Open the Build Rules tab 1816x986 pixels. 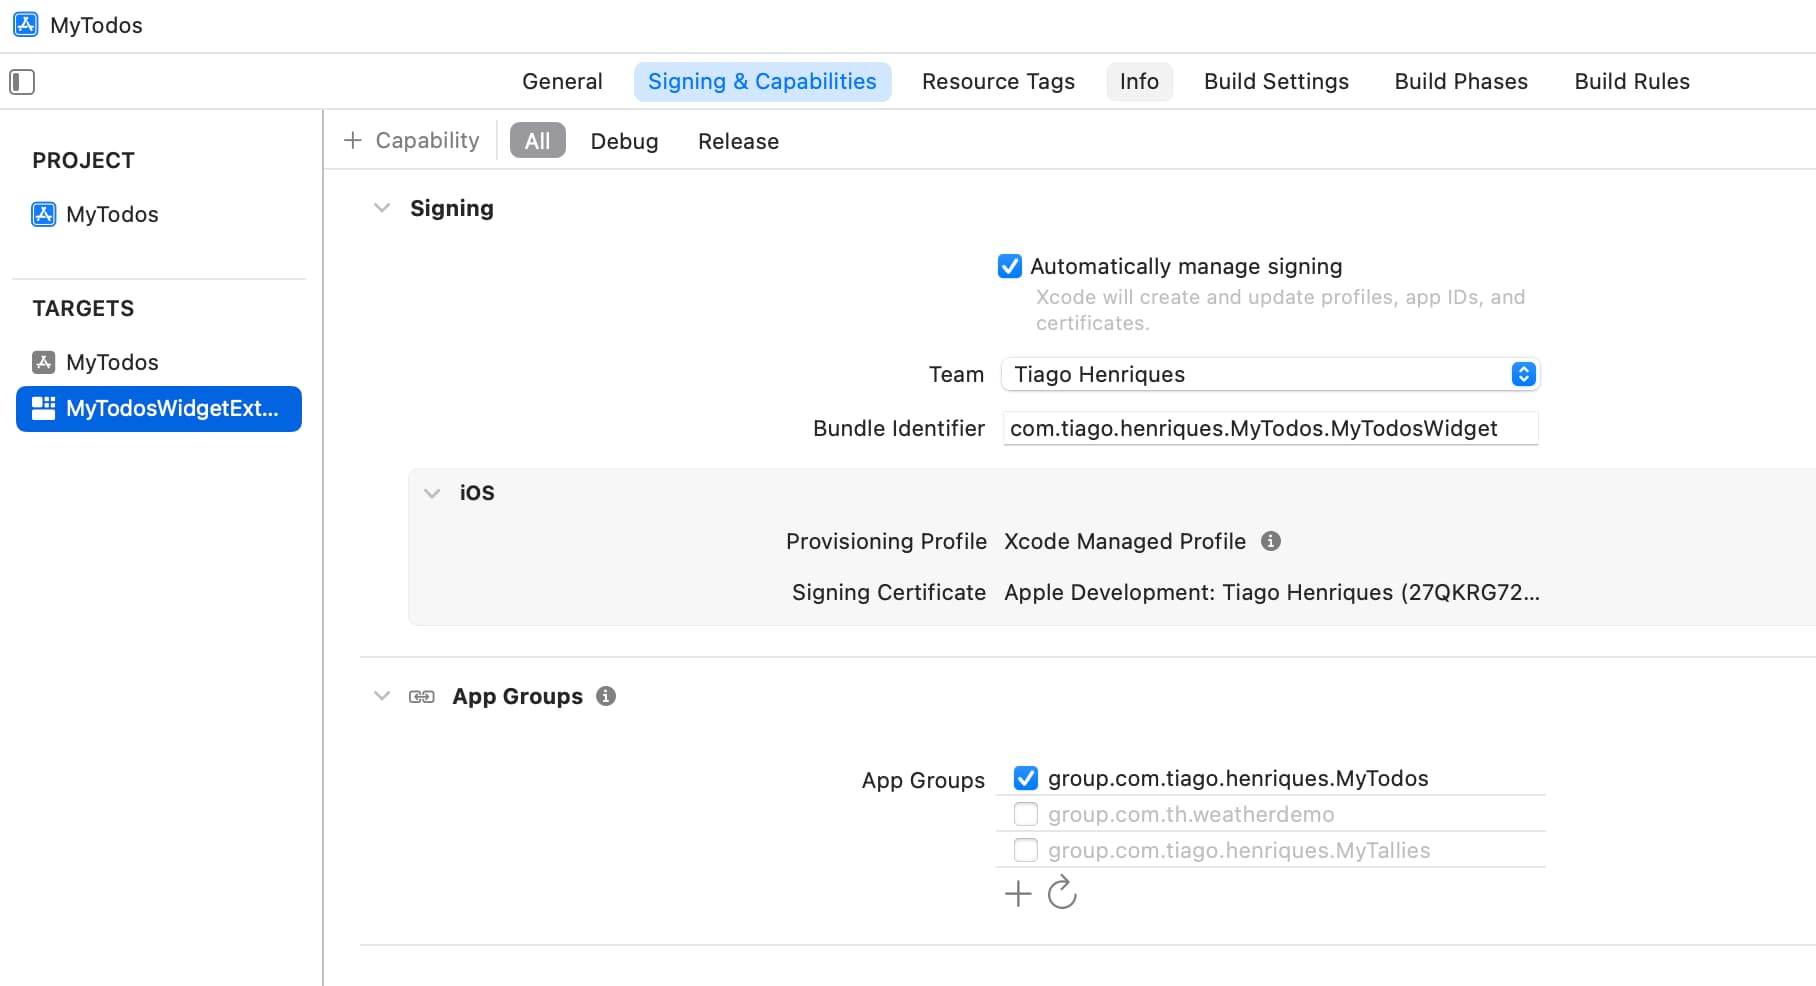coord(1632,82)
